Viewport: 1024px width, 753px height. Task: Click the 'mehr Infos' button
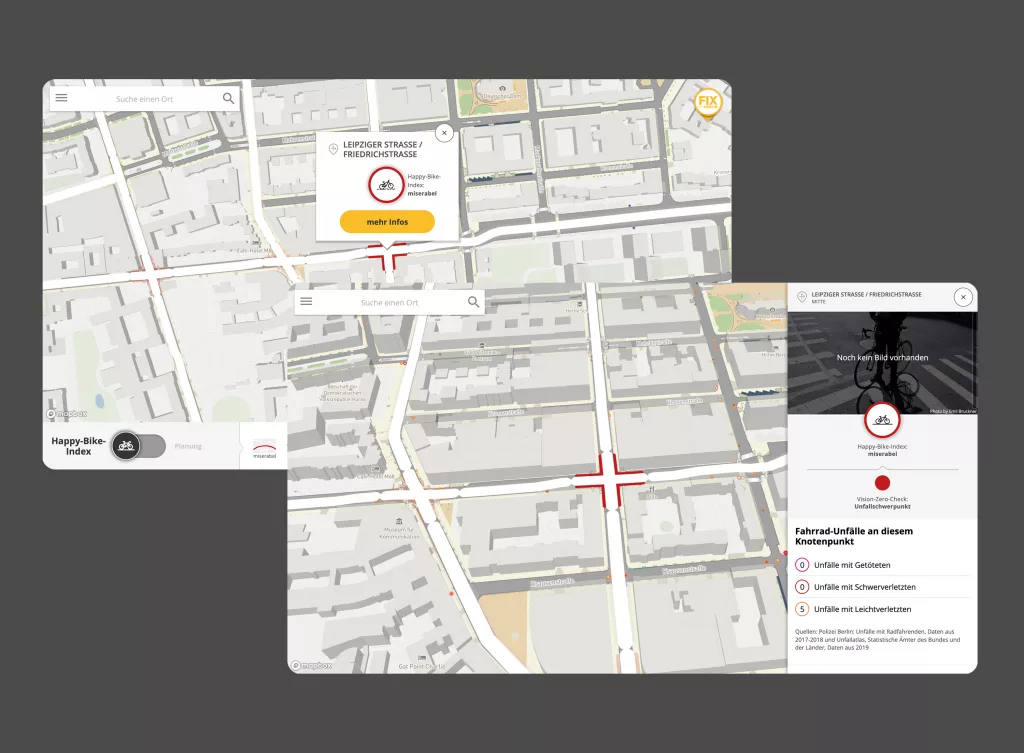[387, 222]
